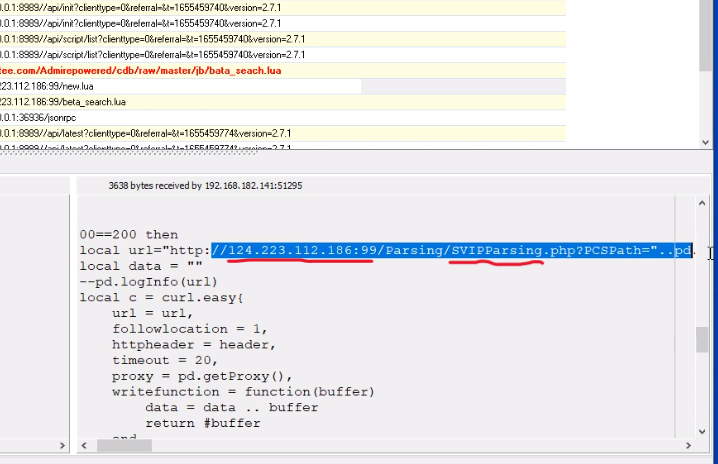Image resolution: width=718 pixels, height=464 pixels.
Task: Click the 'url = url,' line
Action: pyautogui.click(x=152, y=313)
